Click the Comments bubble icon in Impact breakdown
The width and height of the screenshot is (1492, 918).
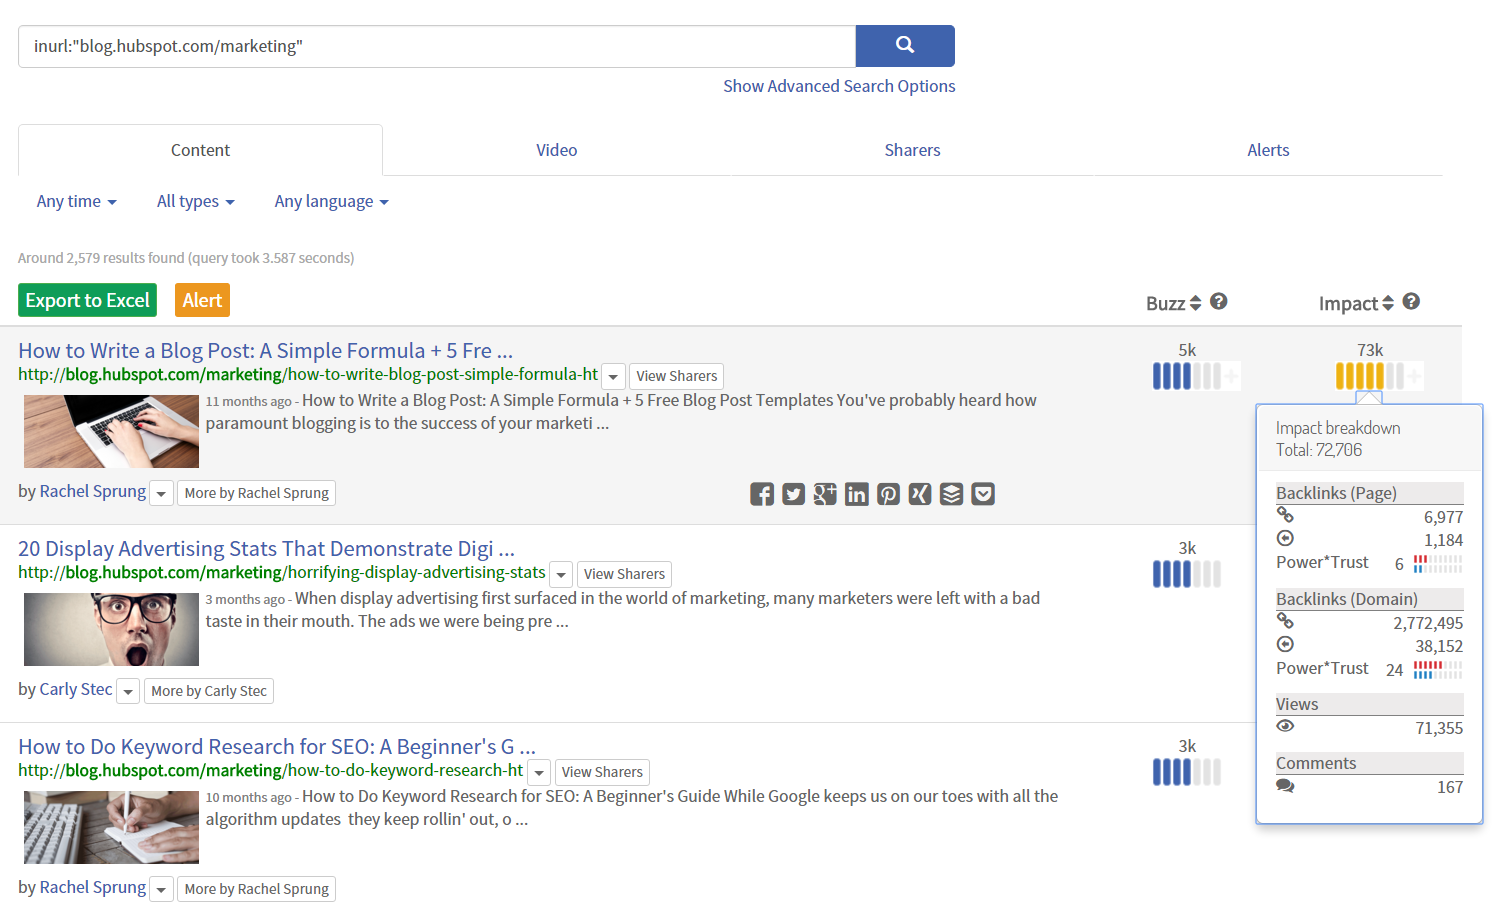[x=1285, y=786]
